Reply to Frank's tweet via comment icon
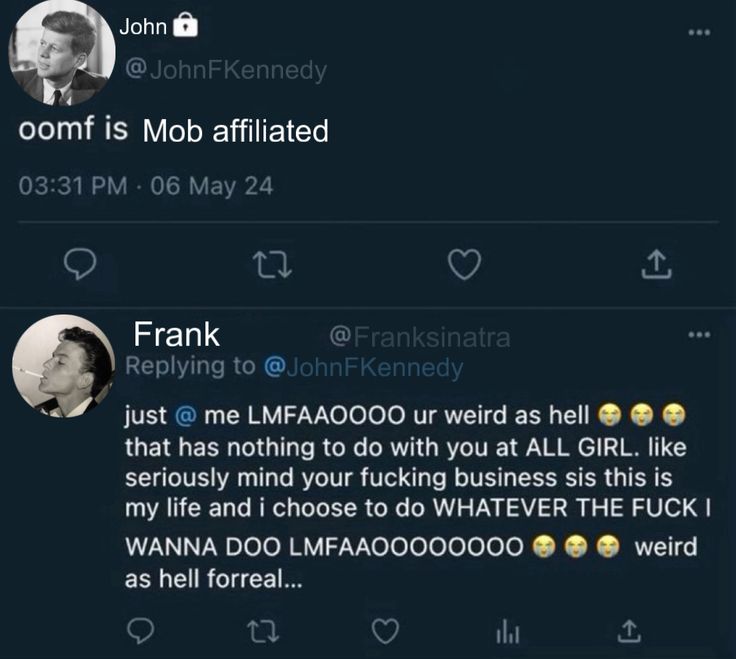The image size is (736, 659). pos(142,629)
